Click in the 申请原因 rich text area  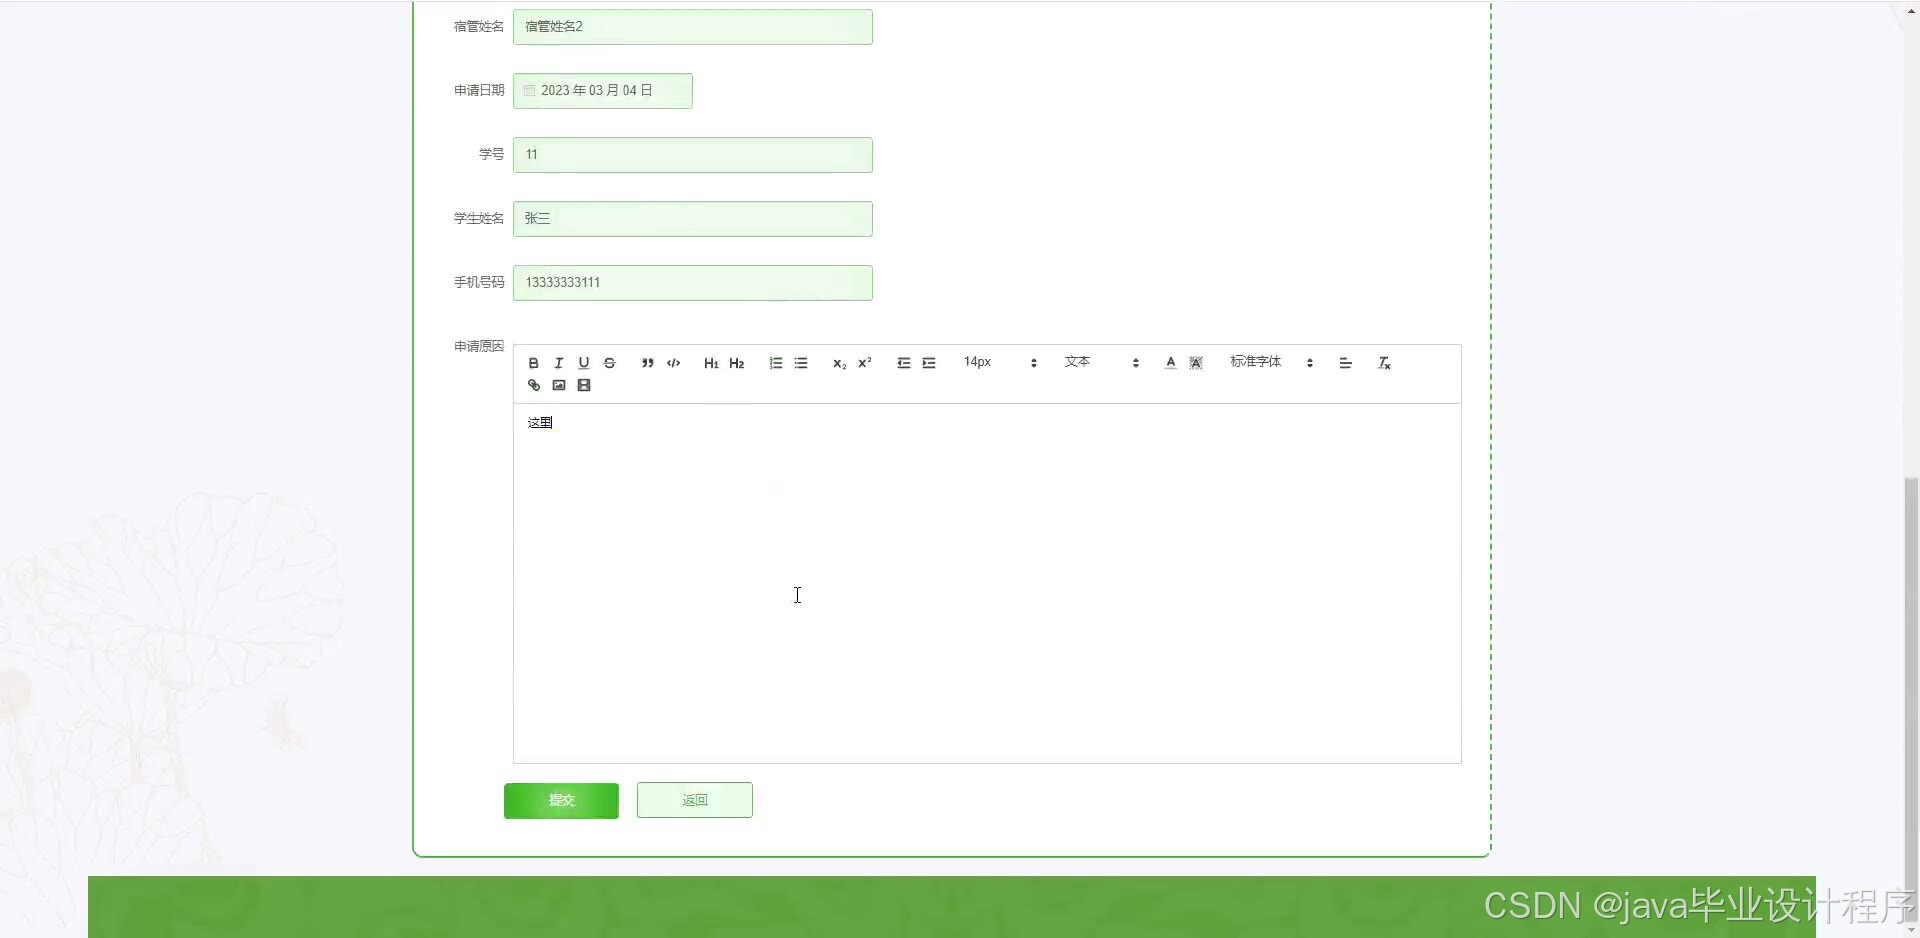pyautogui.click(x=987, y=583)
